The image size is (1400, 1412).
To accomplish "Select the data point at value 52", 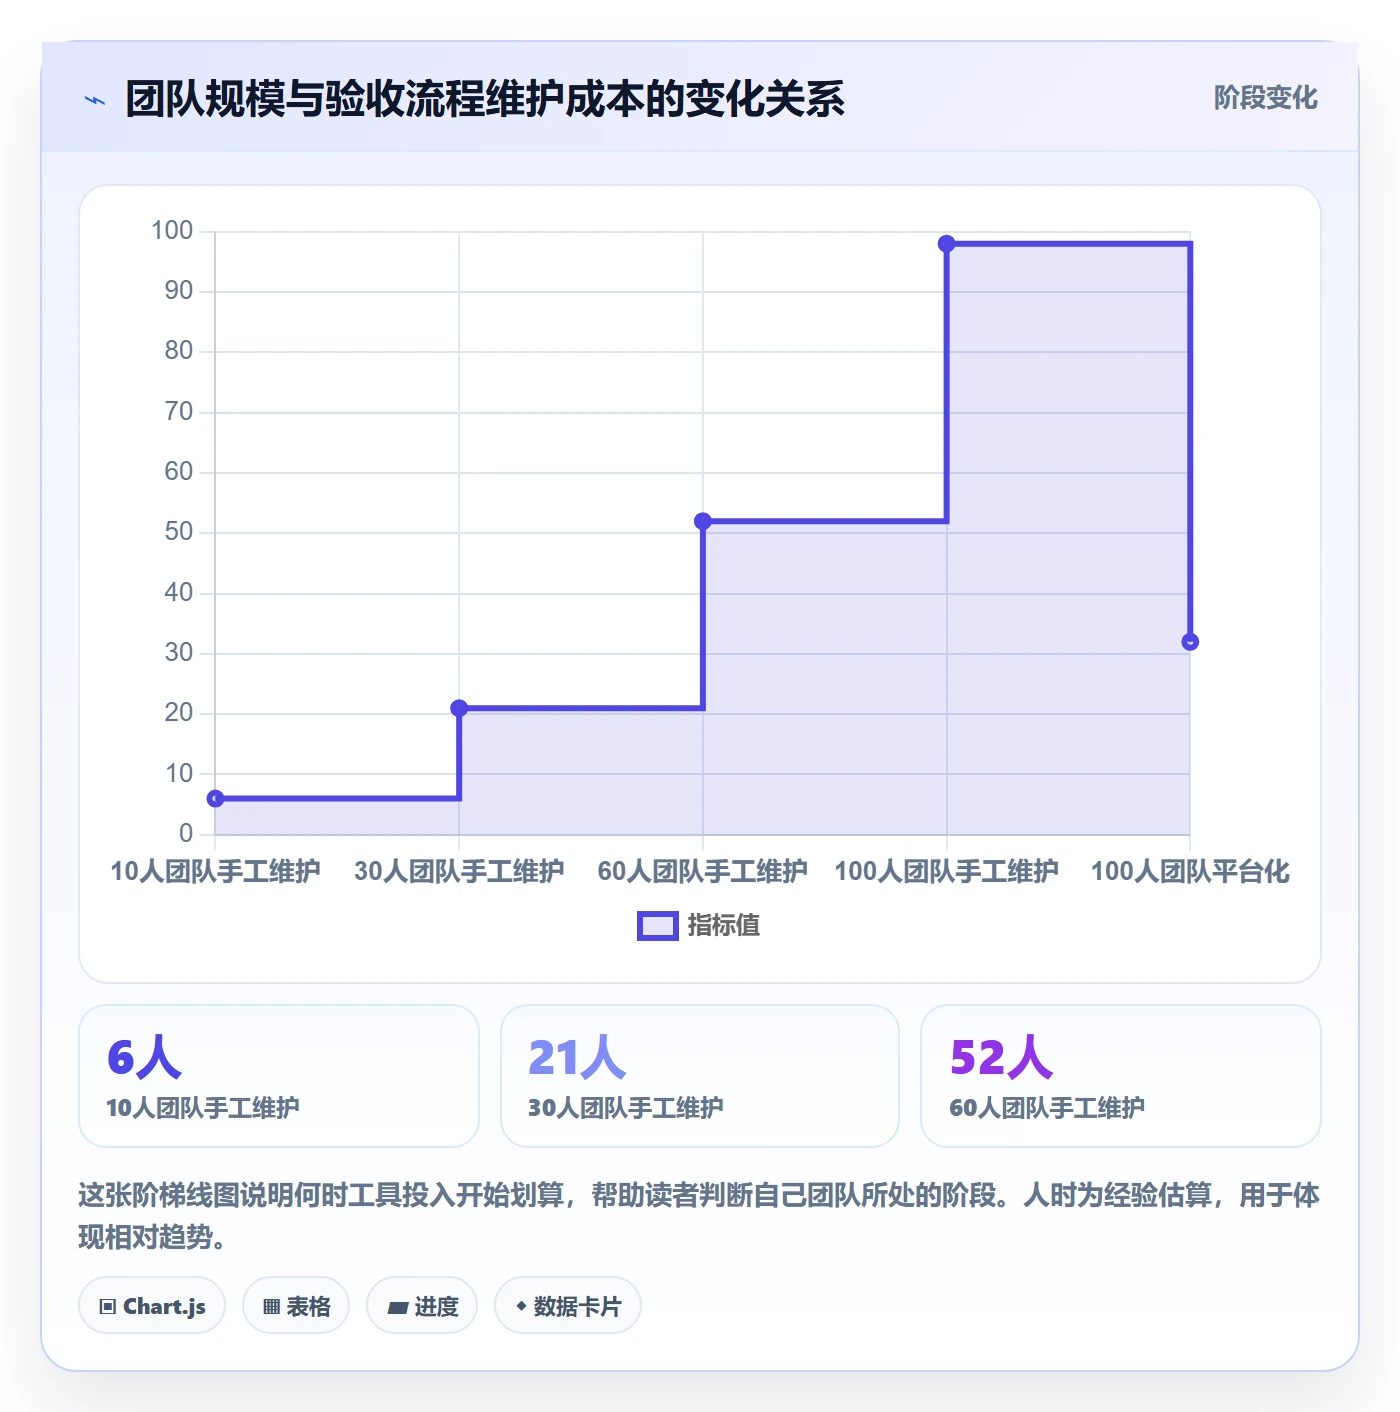I will pyautogui.click(x=703, y=521).
